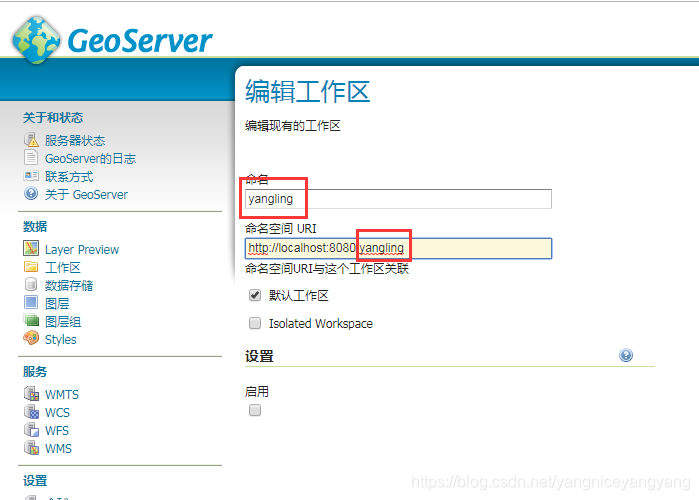This screenshot has height=500, width=699.
Task: Click the data store cylinder icon
Action: point(31,284)
